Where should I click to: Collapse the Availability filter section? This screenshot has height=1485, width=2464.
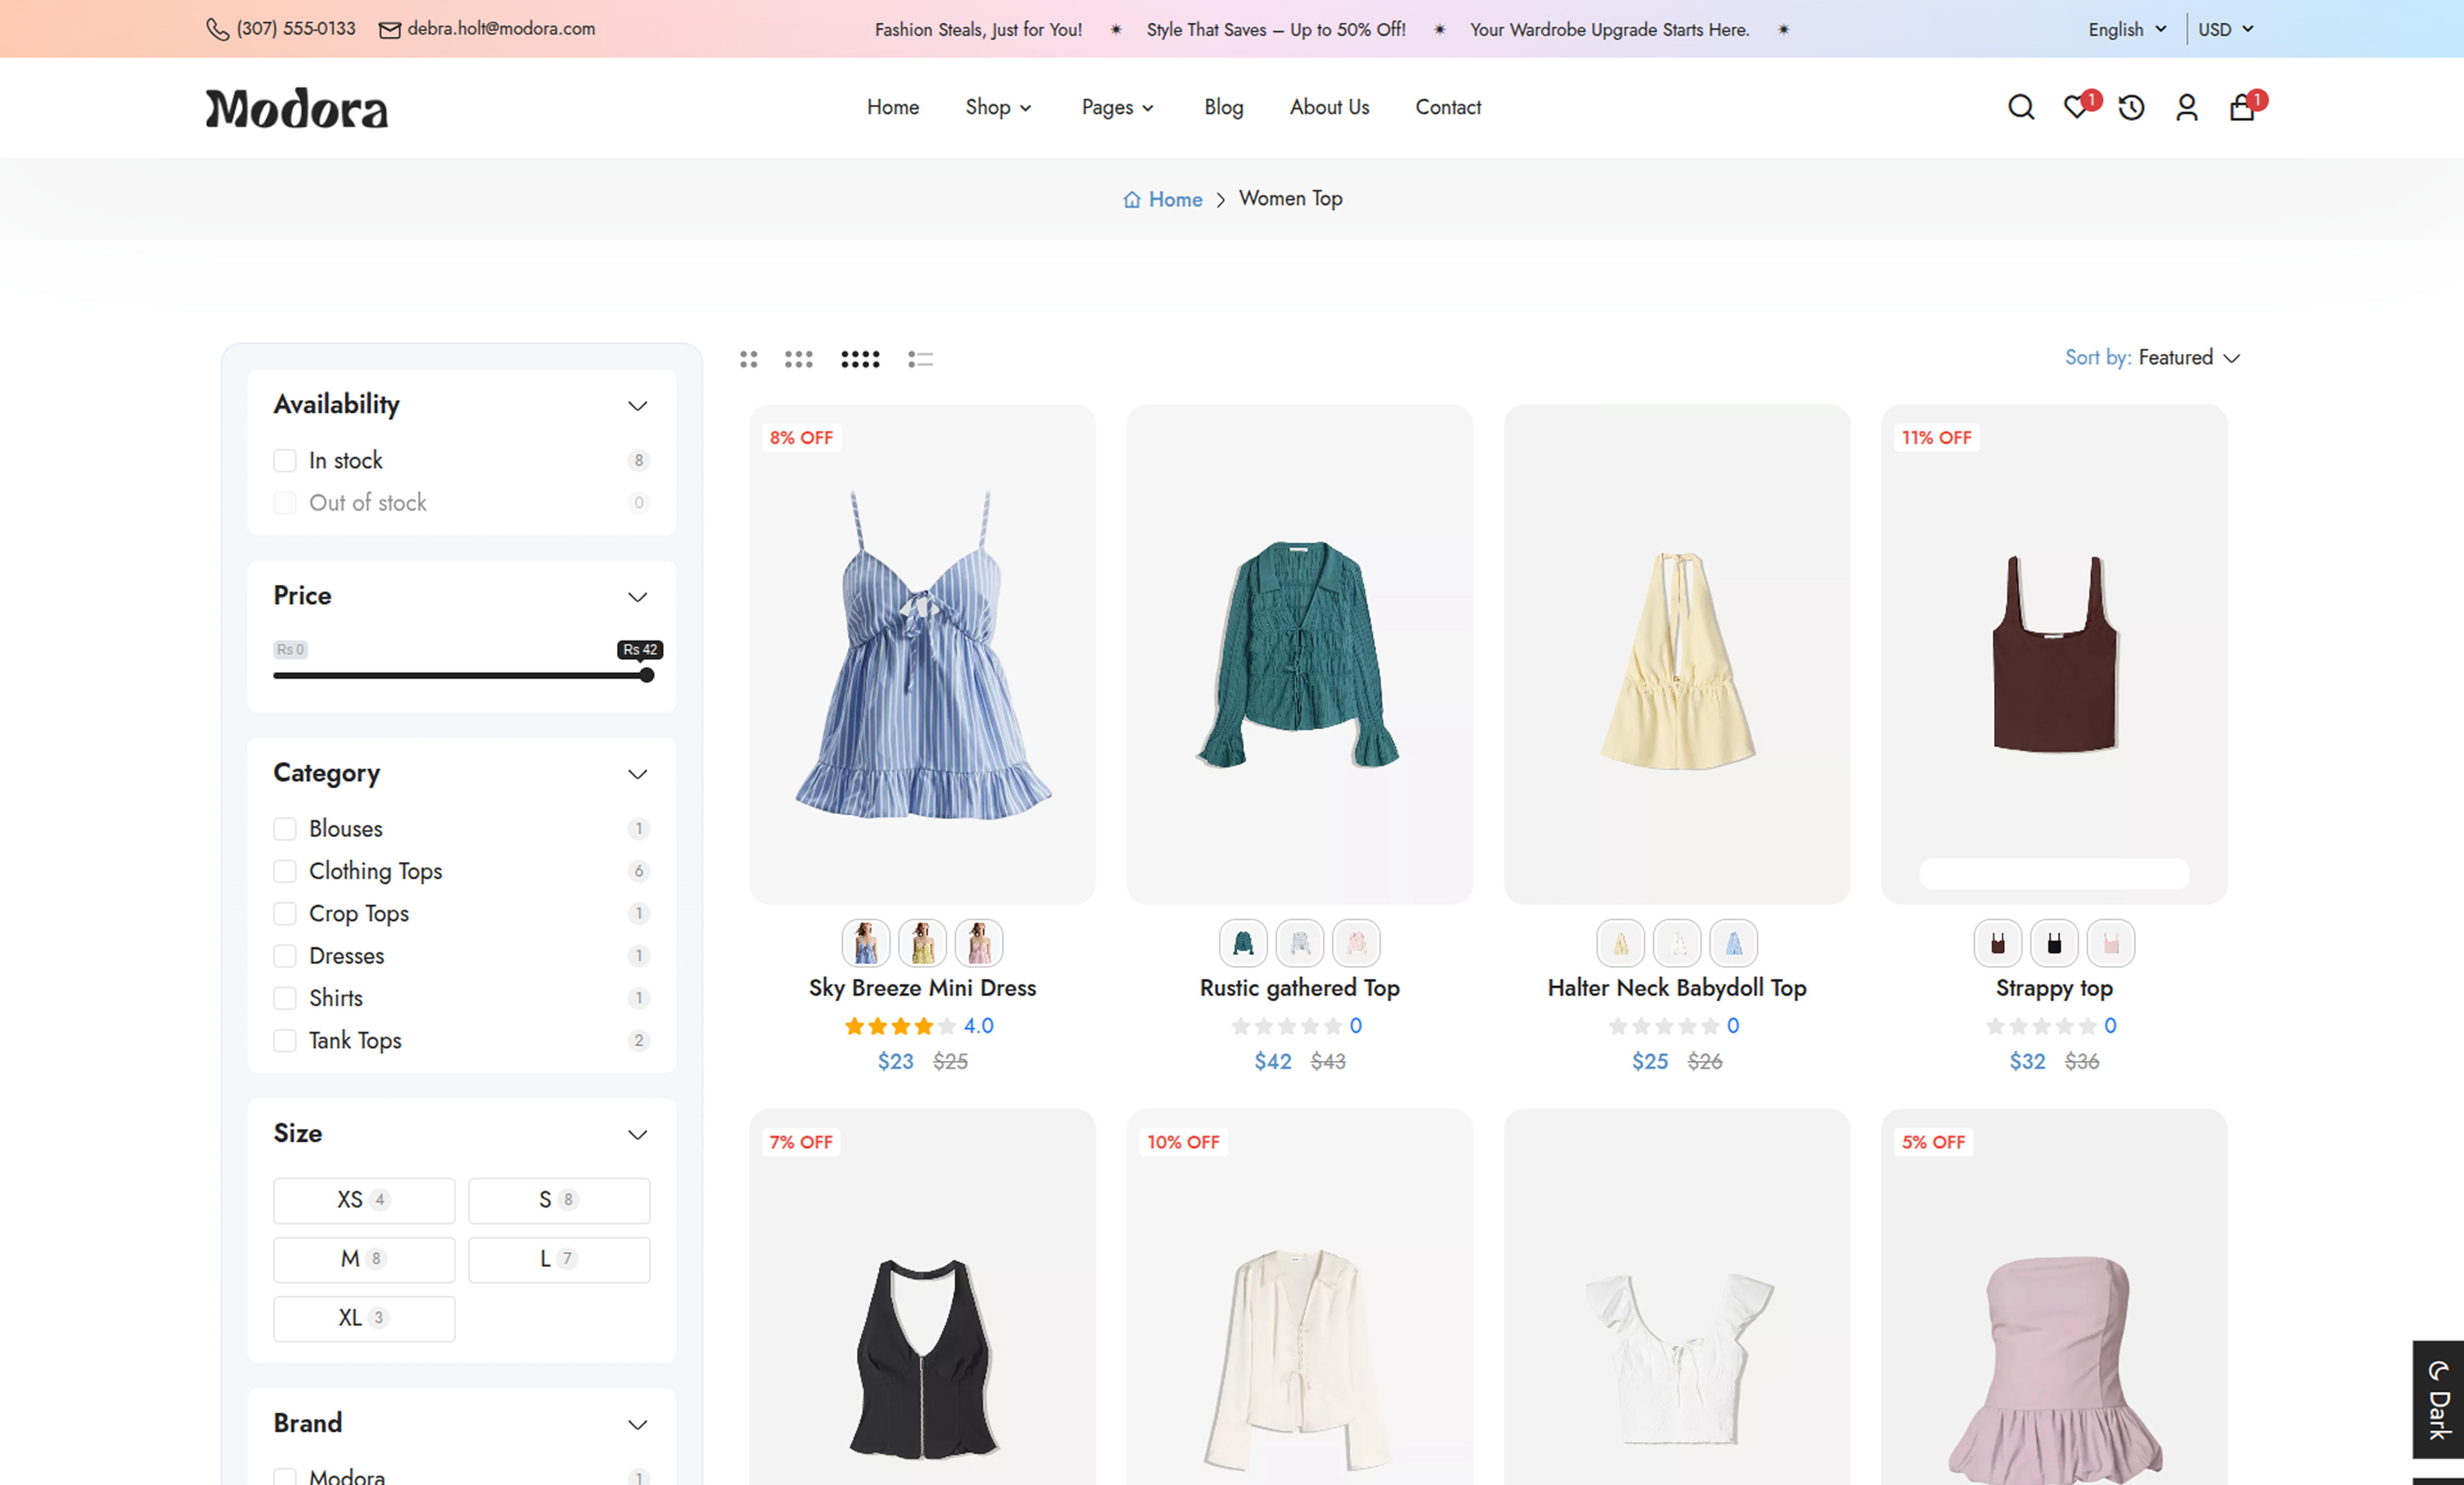pos(637,405)
